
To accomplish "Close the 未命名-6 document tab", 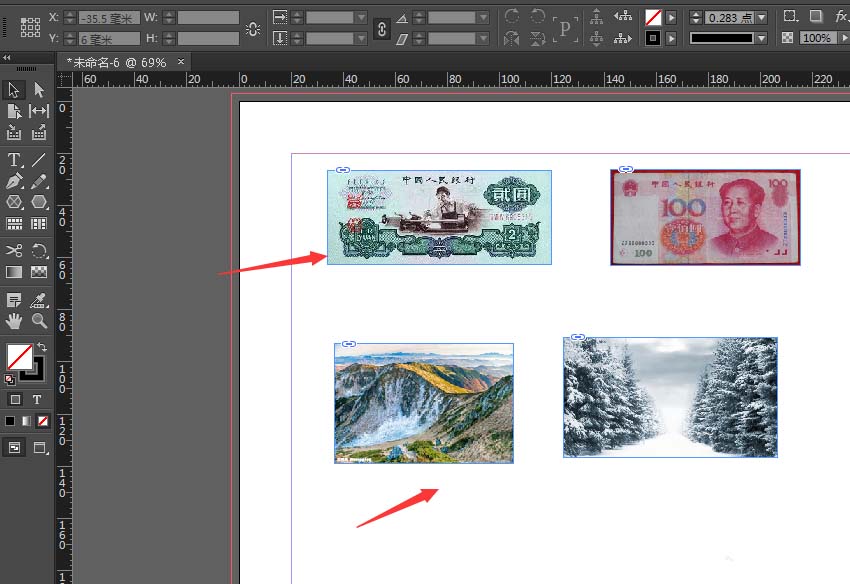I will click(181, 62).
